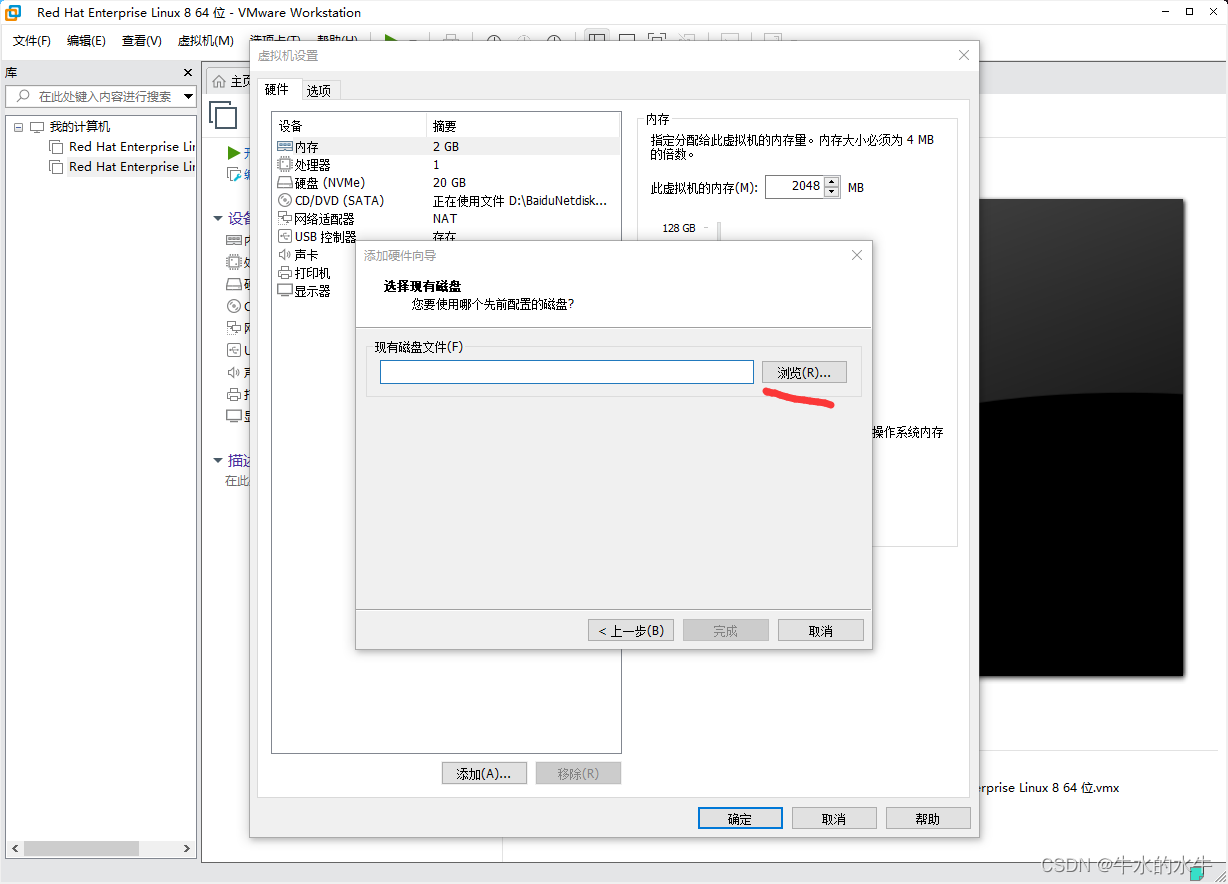This screenshot has height=884, width=1228.
Task: Select the 显示器 monitor icon
Action: (x=285, y=290)
